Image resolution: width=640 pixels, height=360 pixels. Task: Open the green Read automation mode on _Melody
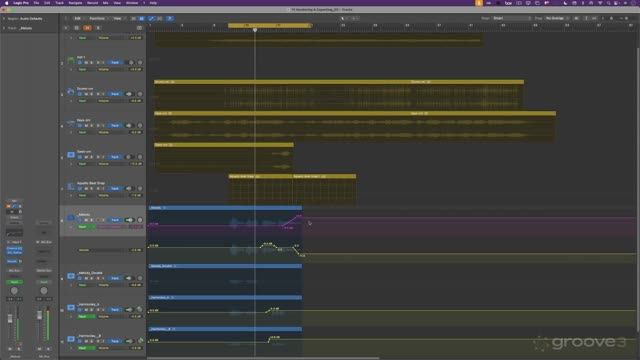86,227
